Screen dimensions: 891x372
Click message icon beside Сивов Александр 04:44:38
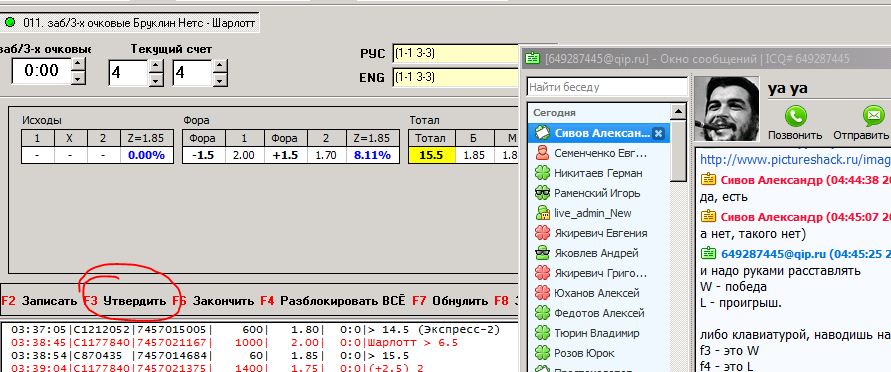pos(708,180)
